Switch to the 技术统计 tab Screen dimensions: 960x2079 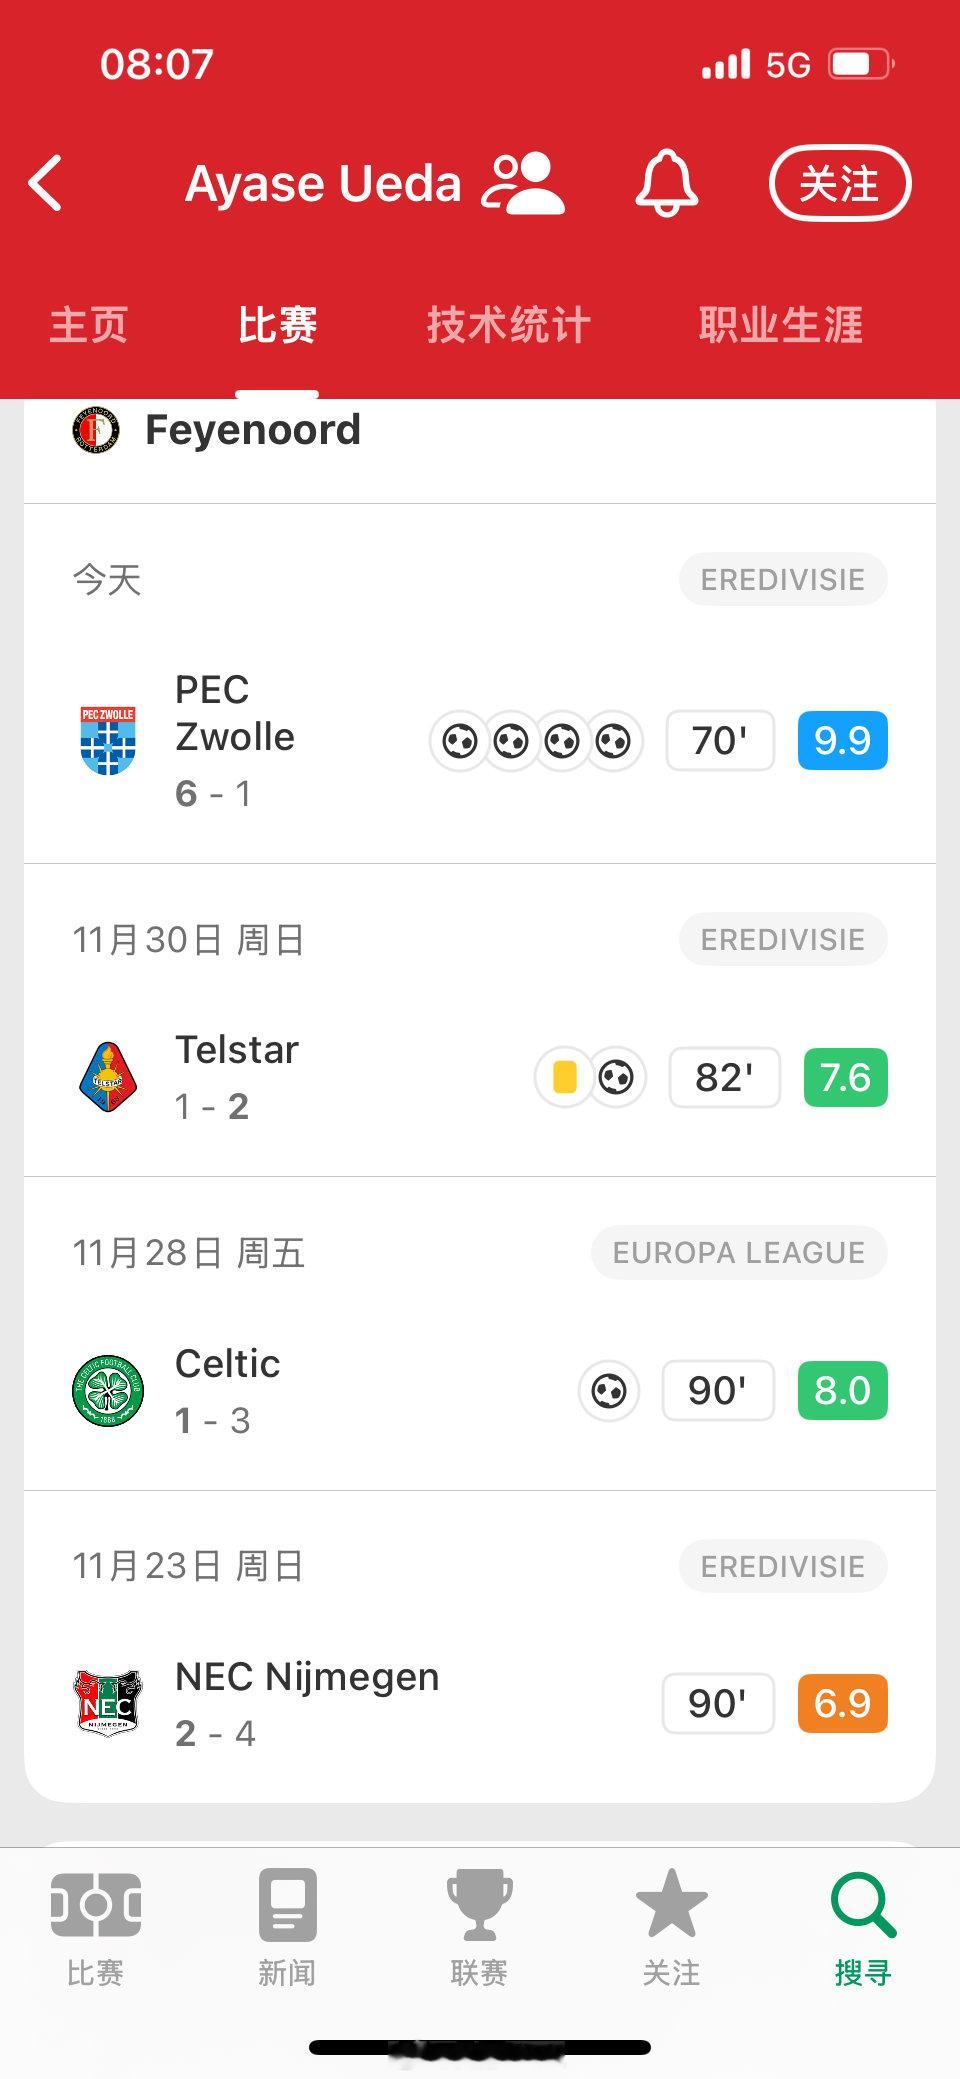point(509,325)
